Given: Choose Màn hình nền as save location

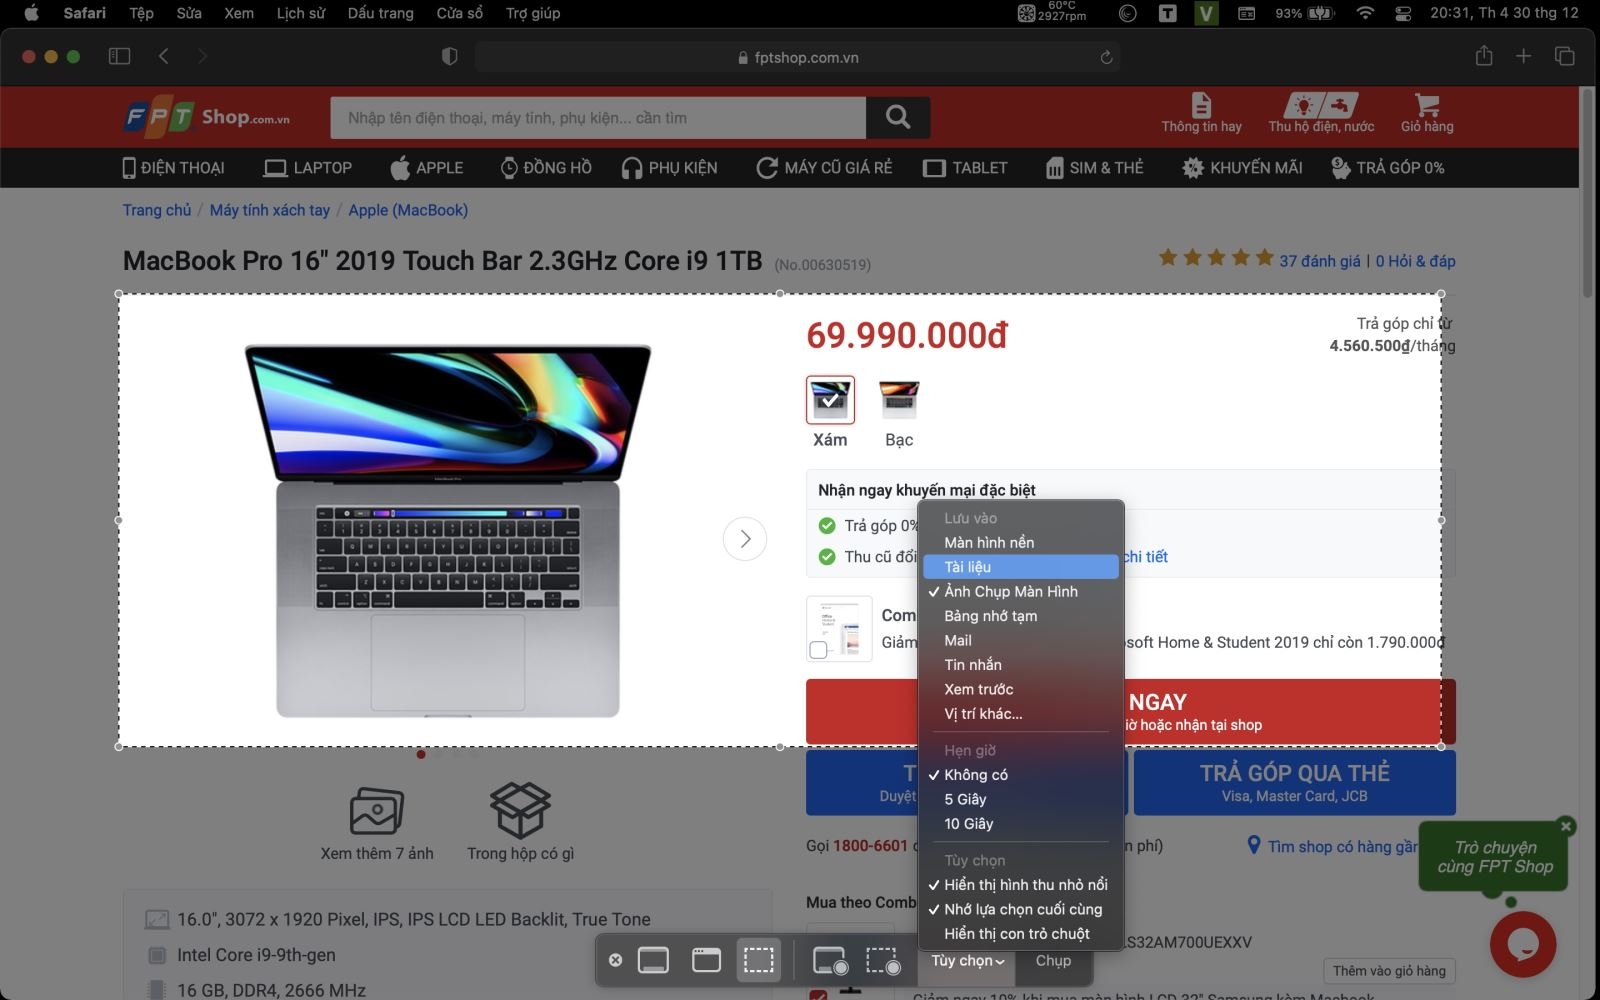Looking at the screenshot, I should 1020,542.
